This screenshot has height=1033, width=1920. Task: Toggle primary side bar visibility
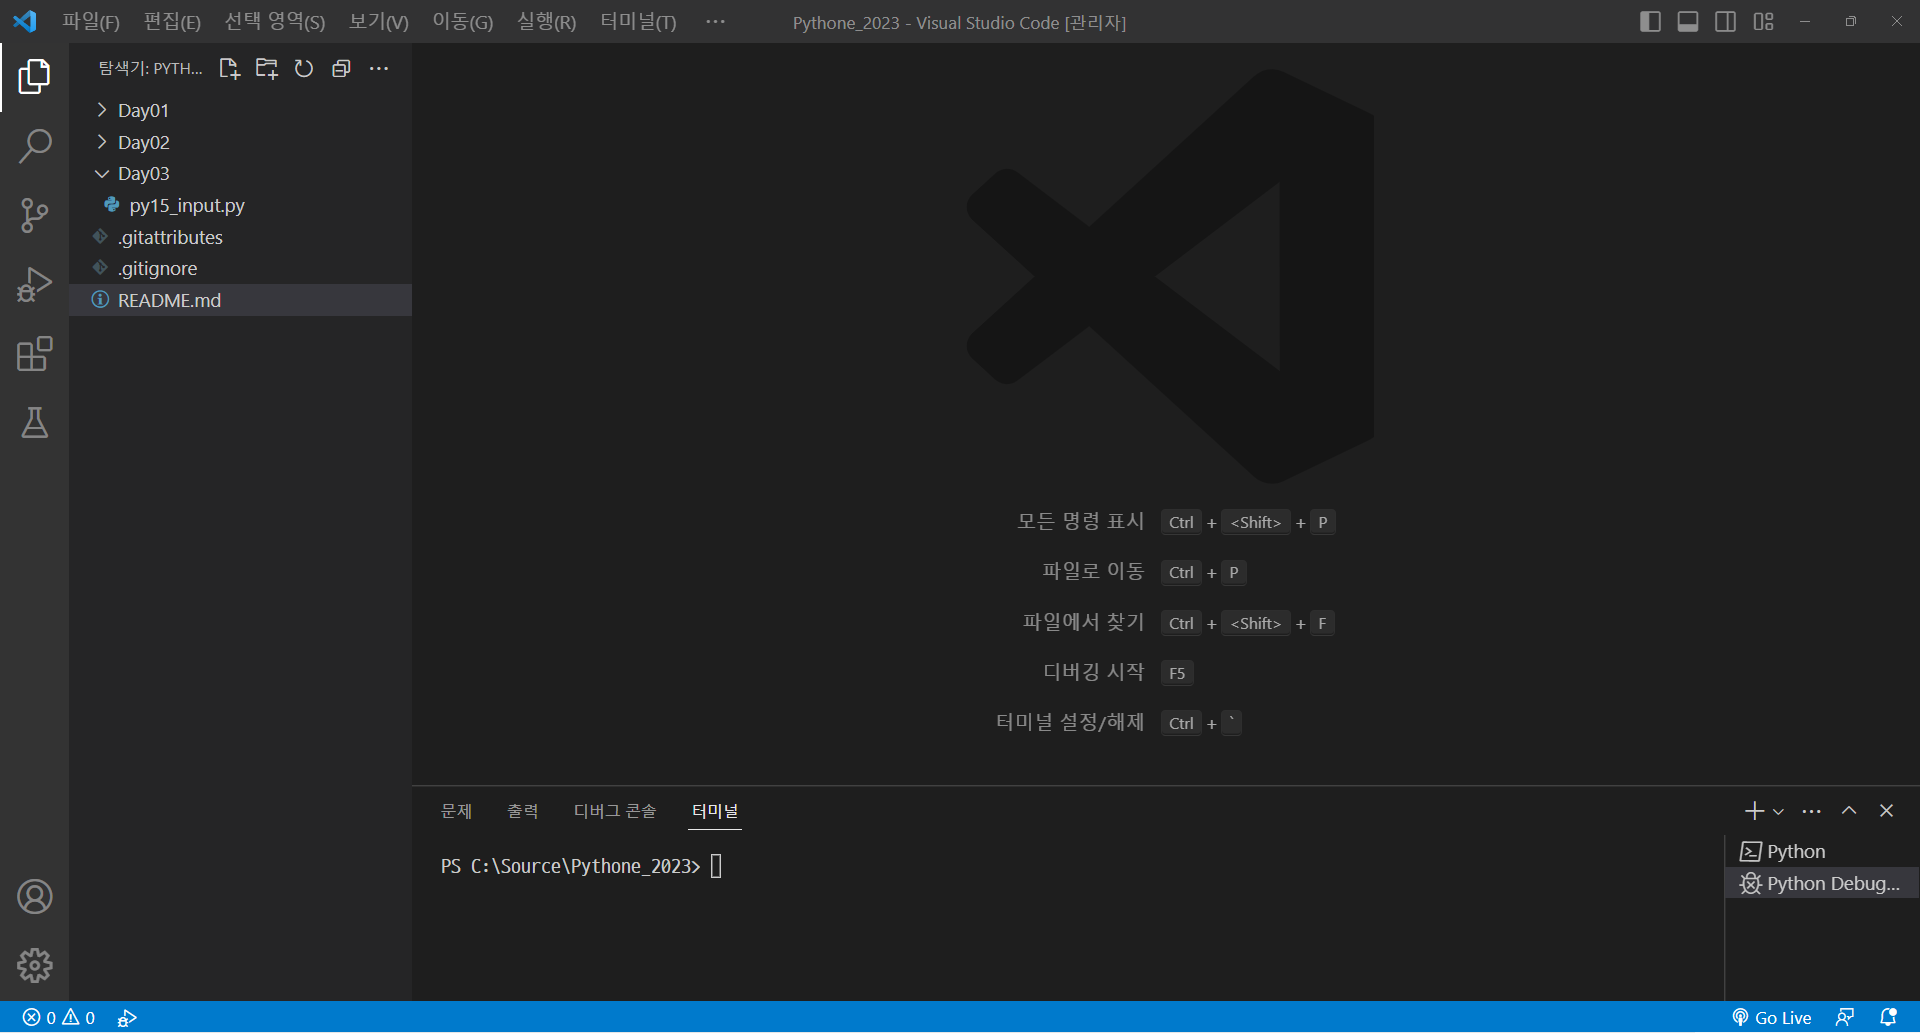coord(1651,22)
